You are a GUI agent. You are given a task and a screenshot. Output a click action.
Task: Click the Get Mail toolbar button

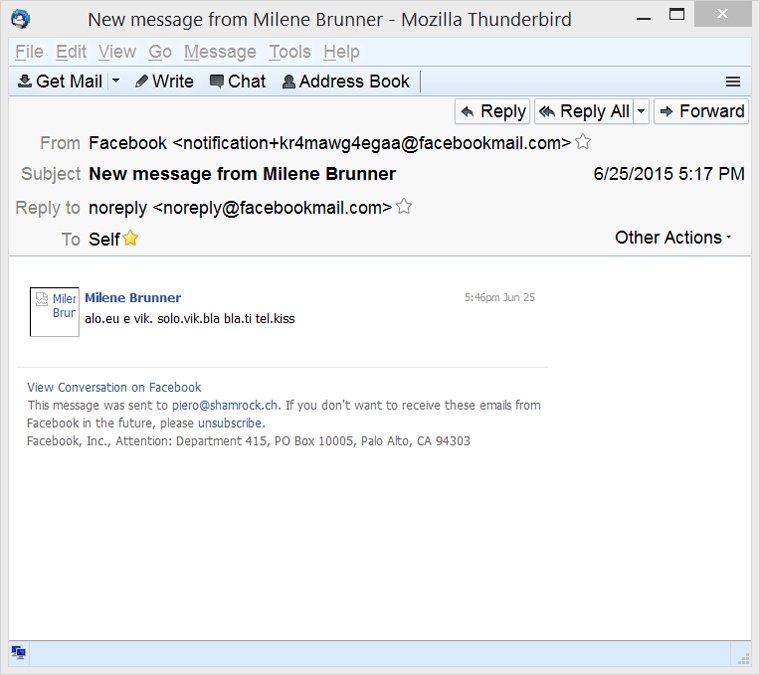pyautogui.click(x=60, y=82)
